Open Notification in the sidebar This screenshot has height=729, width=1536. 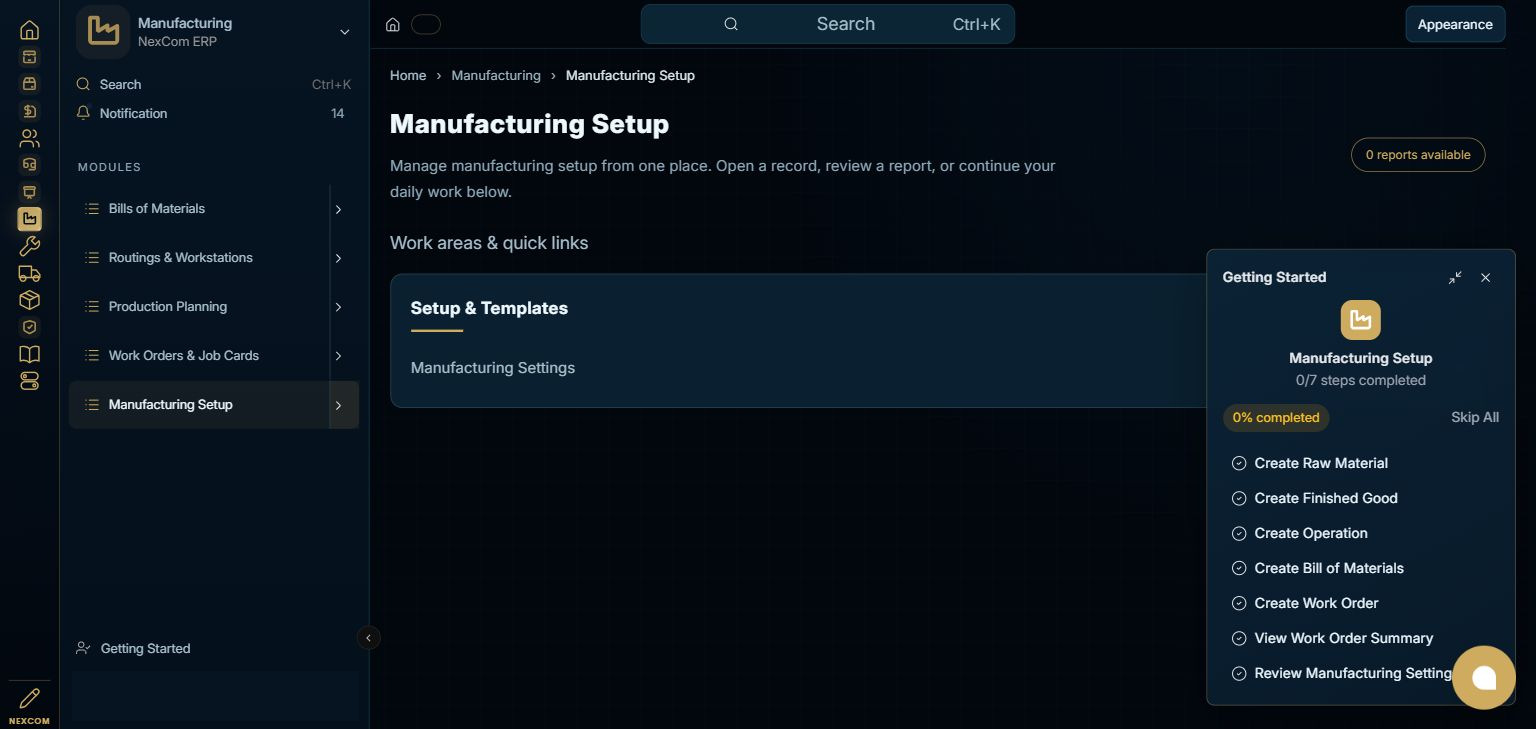tap(214, 113)
